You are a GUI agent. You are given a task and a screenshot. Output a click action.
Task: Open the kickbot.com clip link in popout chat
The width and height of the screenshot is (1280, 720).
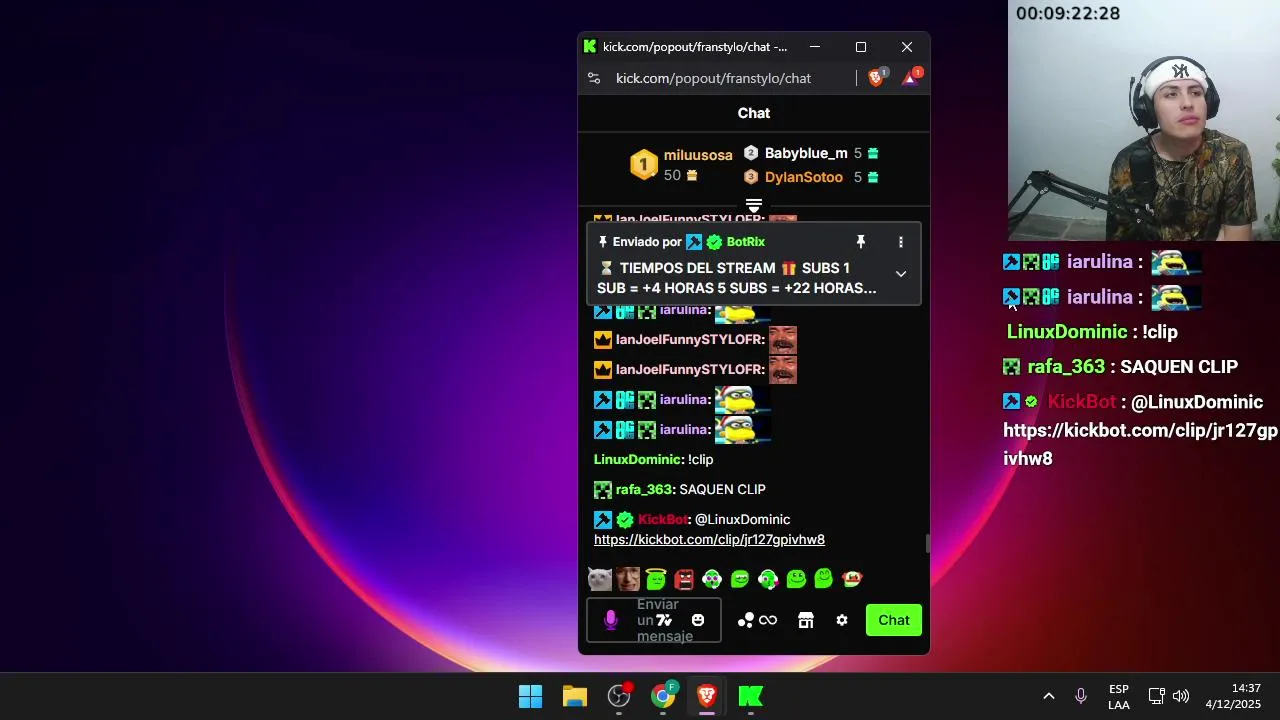[709, 540]
